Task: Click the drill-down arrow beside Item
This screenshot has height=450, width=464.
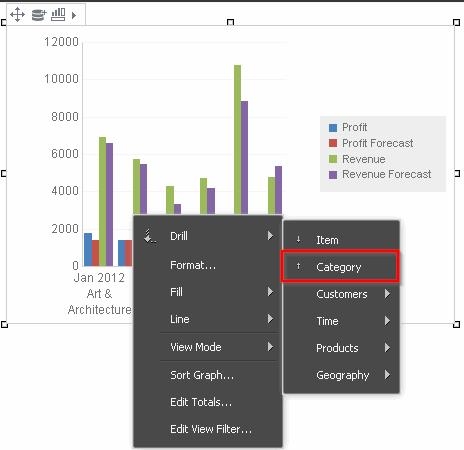Action: [299, 239]
